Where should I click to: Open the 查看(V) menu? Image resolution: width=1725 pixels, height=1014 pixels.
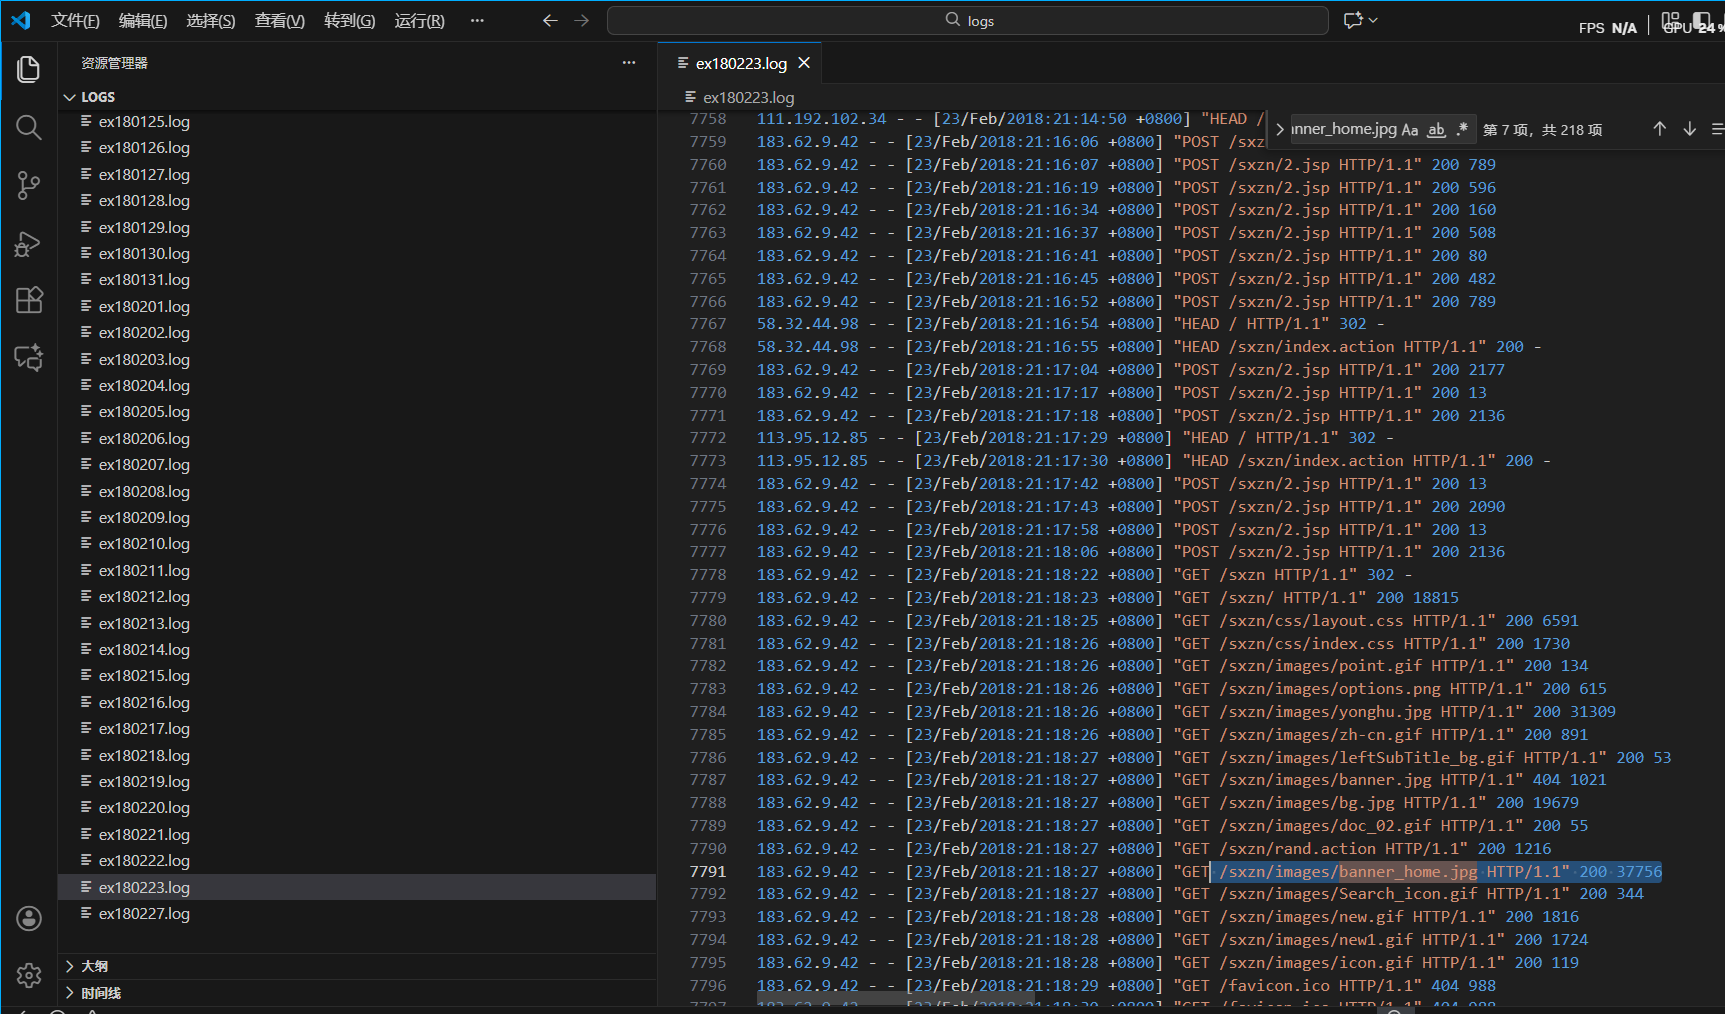279,21
